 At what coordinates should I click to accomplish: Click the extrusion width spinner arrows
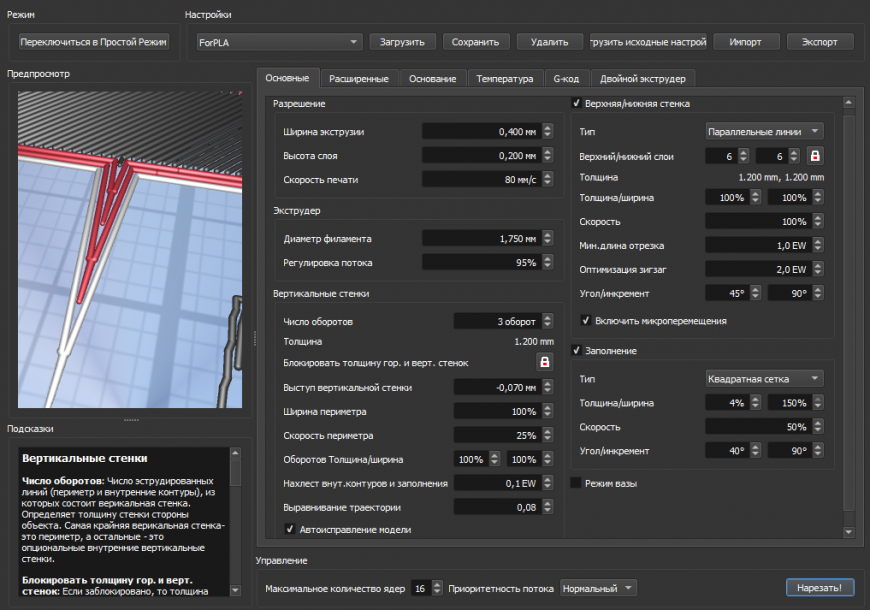click(x=548, y=132)
